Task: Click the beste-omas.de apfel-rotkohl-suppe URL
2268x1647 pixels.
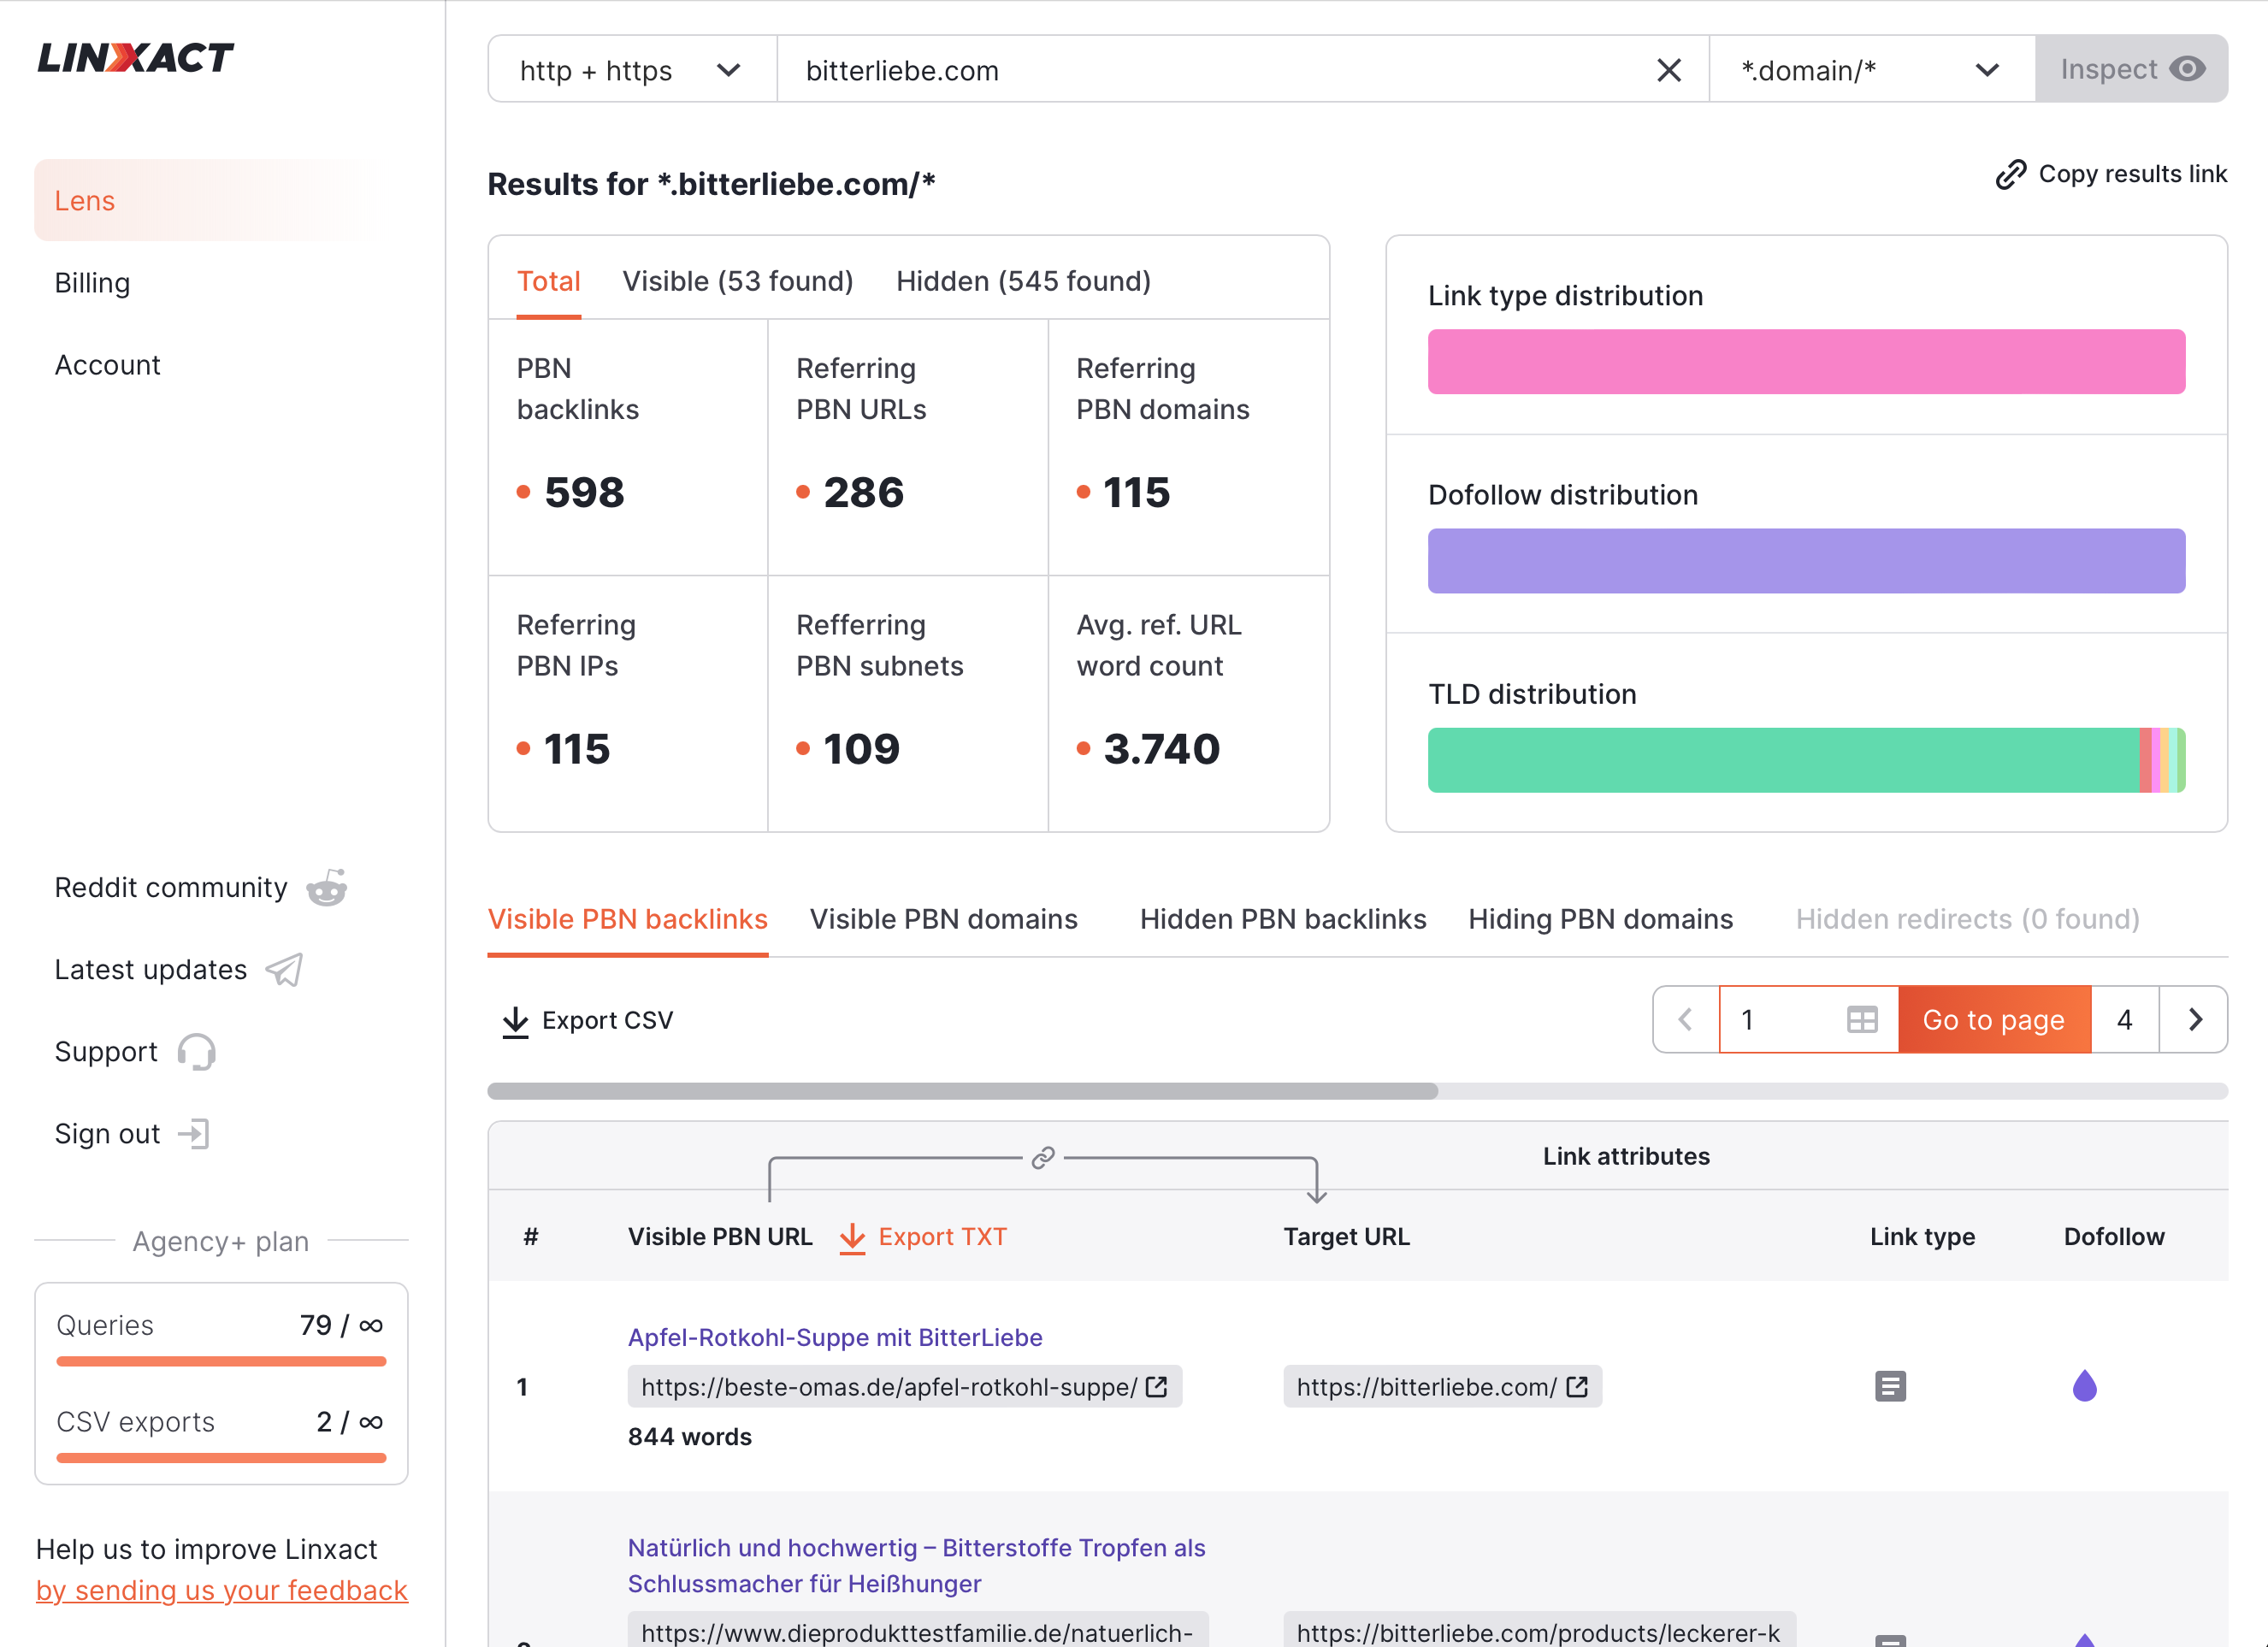Action: click(904, 1387)
